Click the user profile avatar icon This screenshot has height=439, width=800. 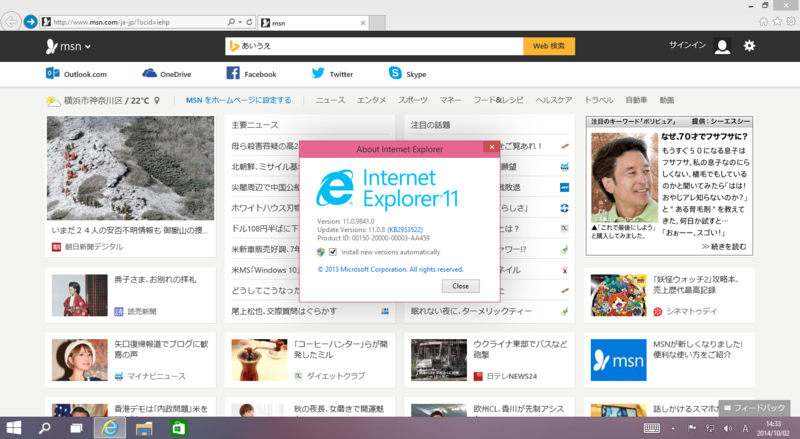point(722,46)
